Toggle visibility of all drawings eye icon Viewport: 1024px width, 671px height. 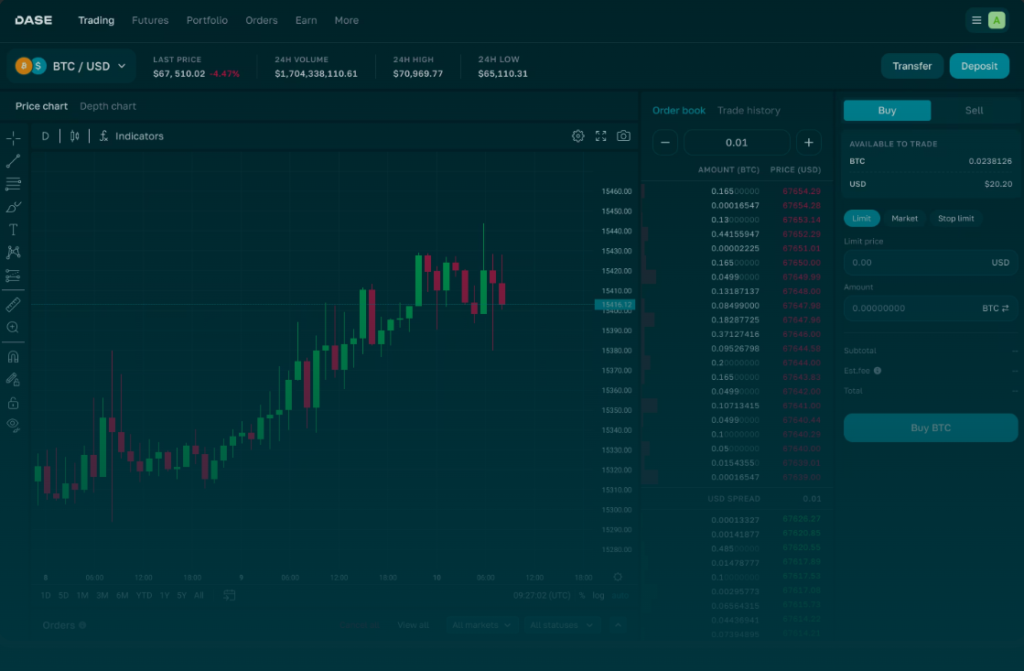click(13, 424)
